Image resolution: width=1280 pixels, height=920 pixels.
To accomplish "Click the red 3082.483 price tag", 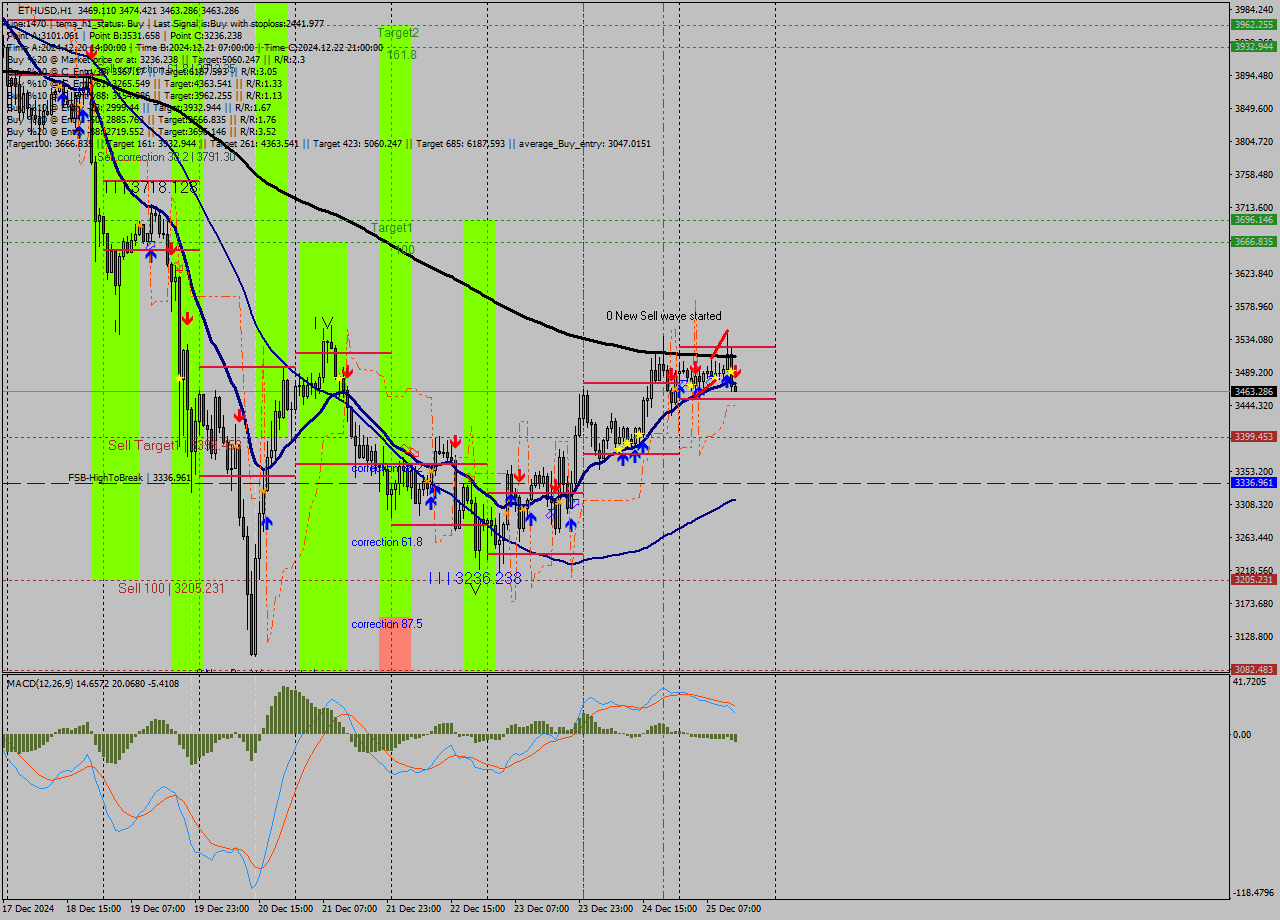I will 1254,670.
